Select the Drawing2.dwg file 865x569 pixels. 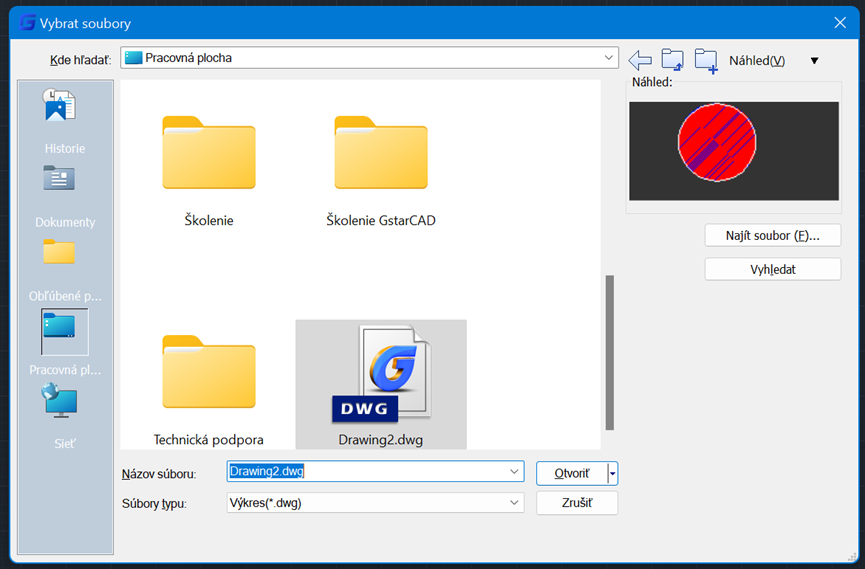pos(381,385)
